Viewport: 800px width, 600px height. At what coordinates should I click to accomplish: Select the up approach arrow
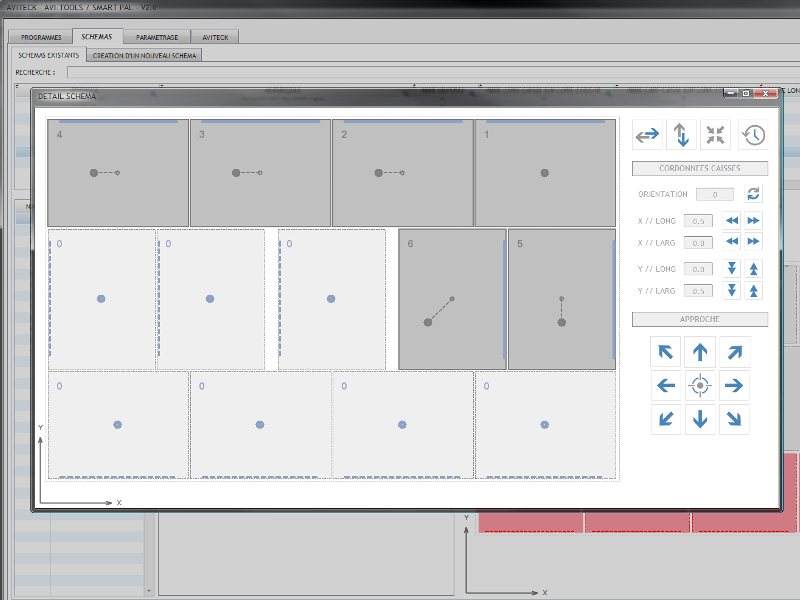[x=700, y=352]
